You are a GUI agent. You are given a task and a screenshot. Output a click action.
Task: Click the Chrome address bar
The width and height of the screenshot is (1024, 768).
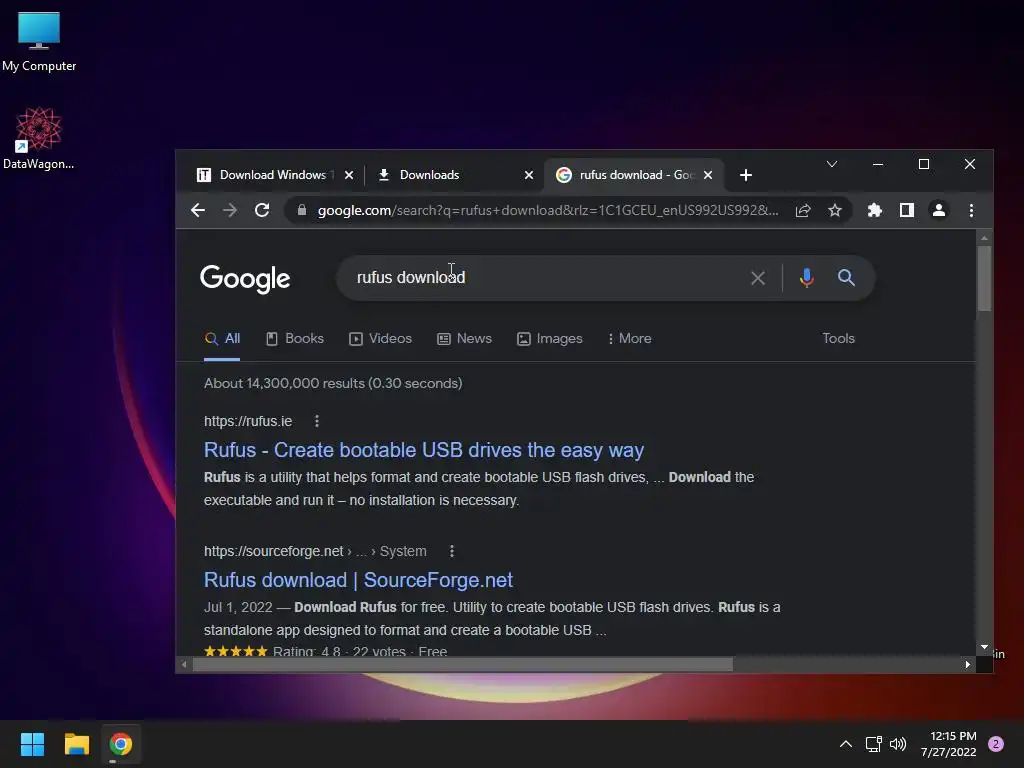[547, 210]
